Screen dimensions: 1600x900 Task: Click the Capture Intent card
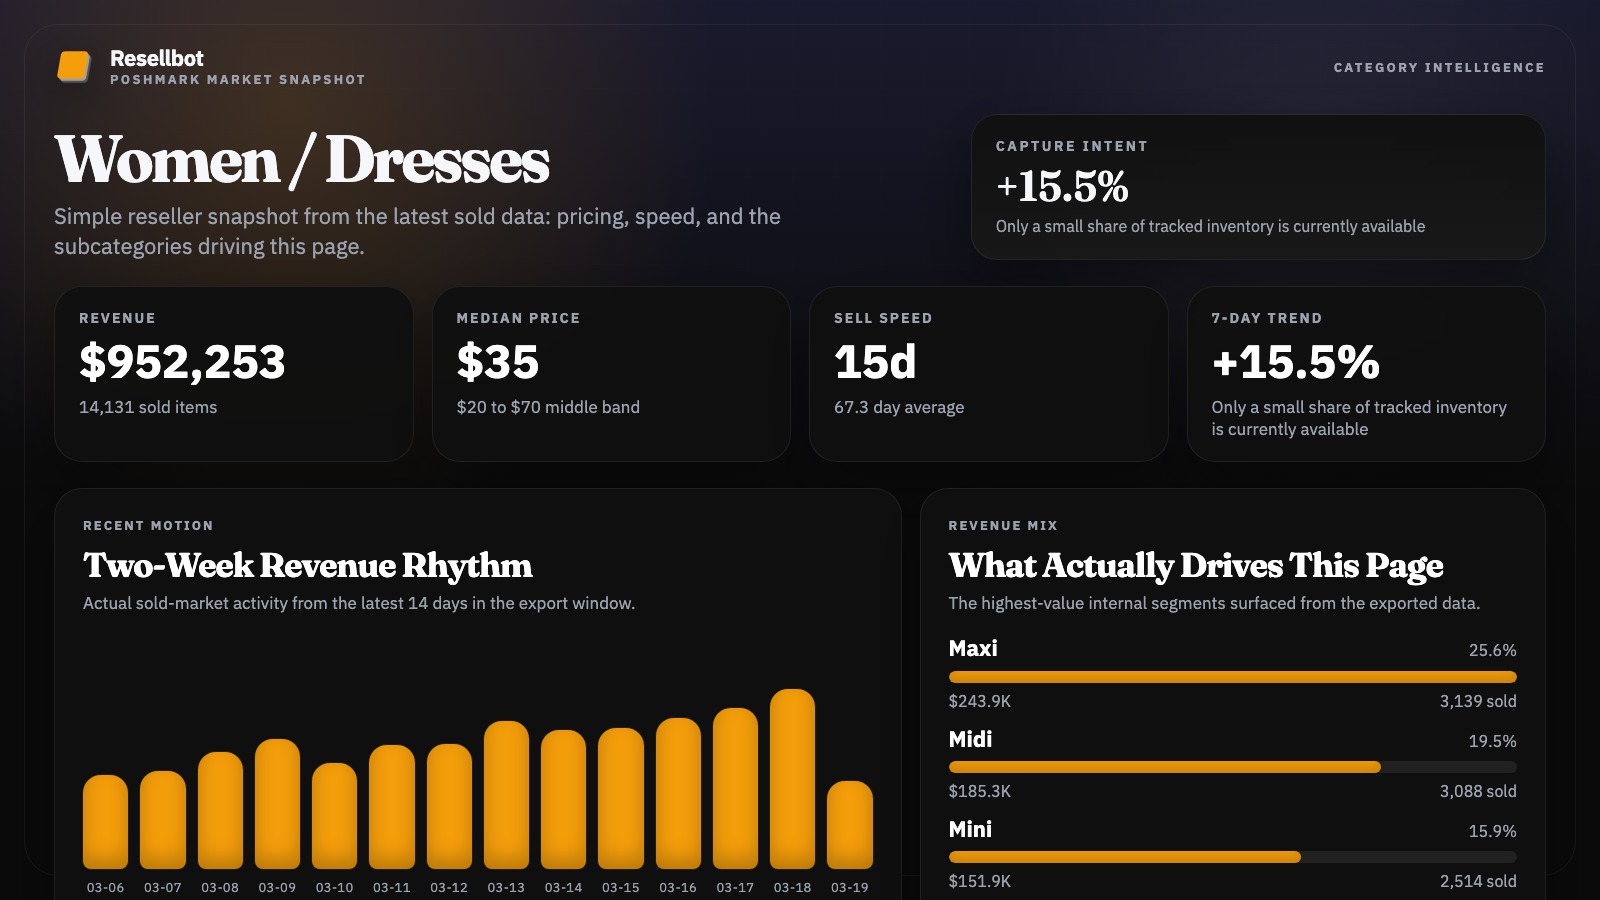click(x=1258, y=186)
